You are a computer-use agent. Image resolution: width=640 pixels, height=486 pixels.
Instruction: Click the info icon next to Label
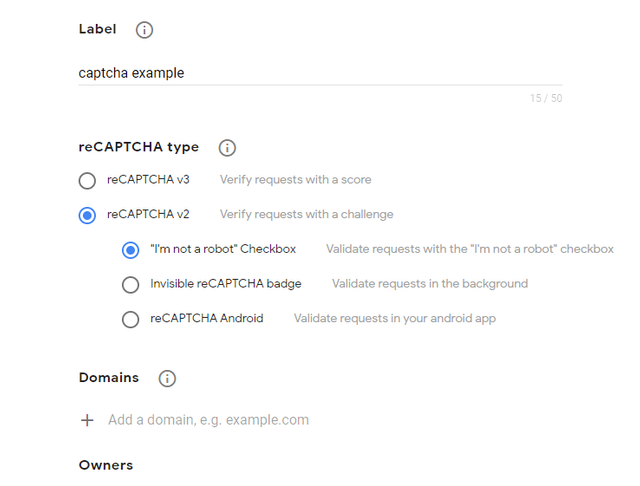(144, 30)
